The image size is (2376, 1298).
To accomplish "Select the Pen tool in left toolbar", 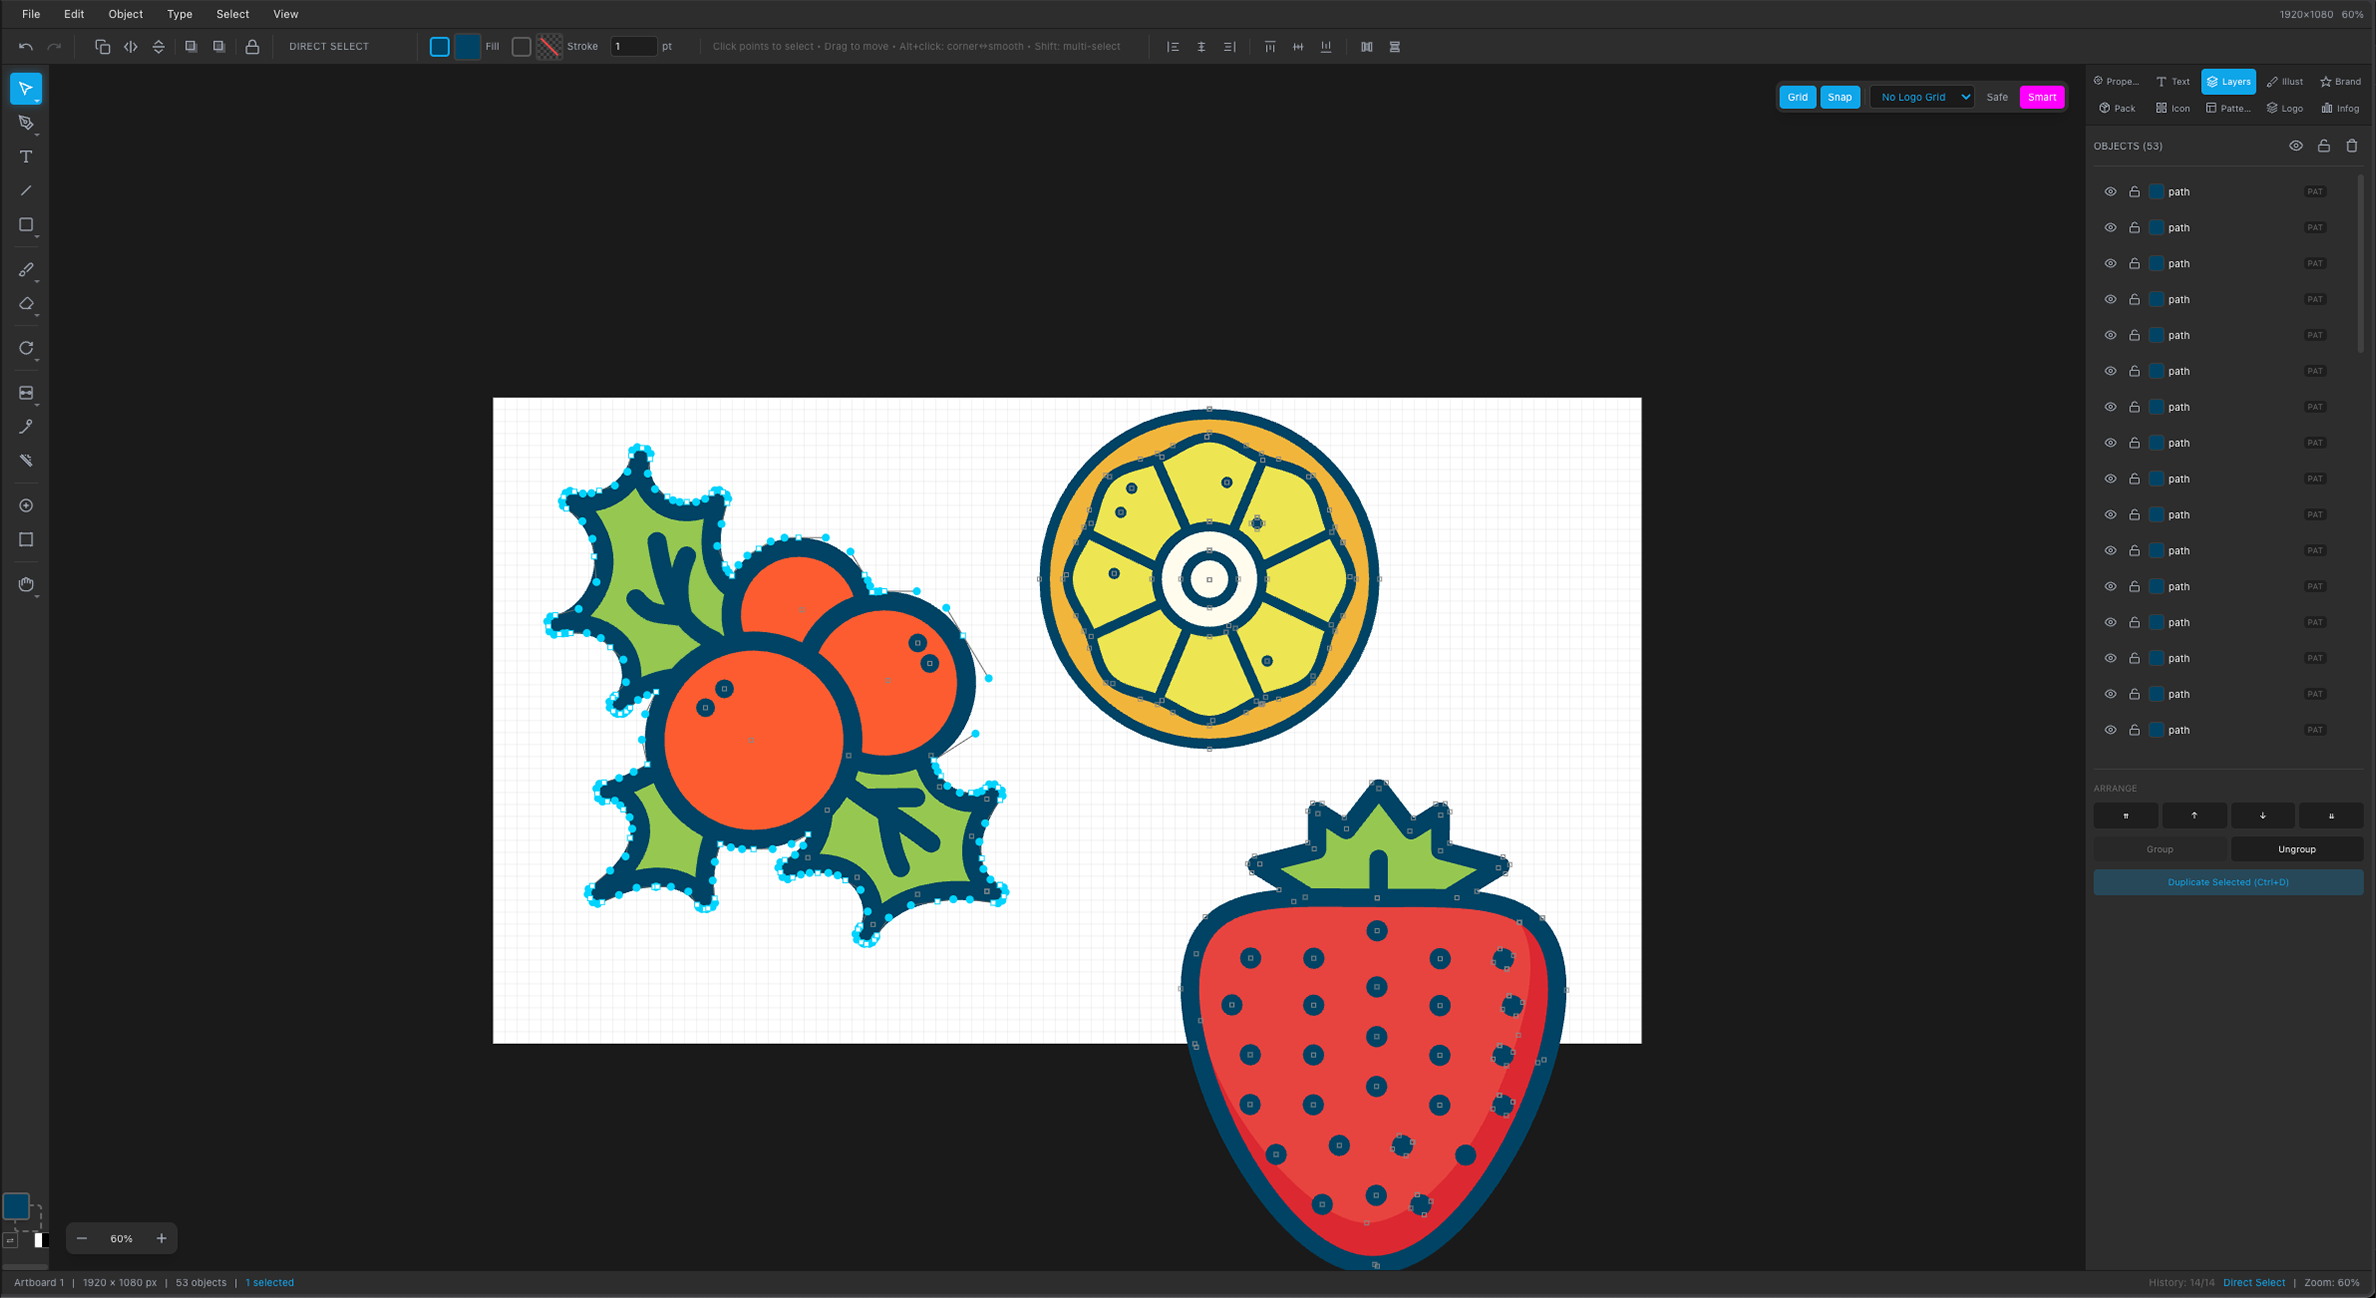I will coord(26,123).
